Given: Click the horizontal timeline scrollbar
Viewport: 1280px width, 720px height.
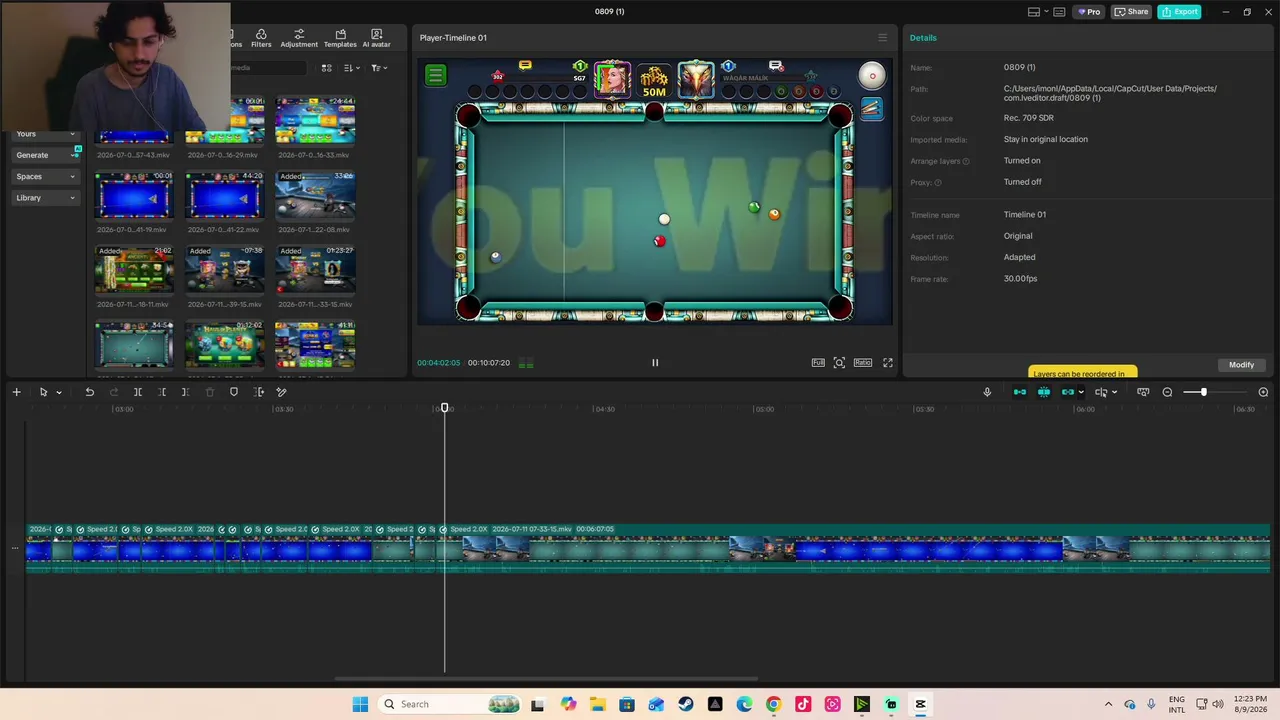Looking at the screenshot, I should point(546,678).
